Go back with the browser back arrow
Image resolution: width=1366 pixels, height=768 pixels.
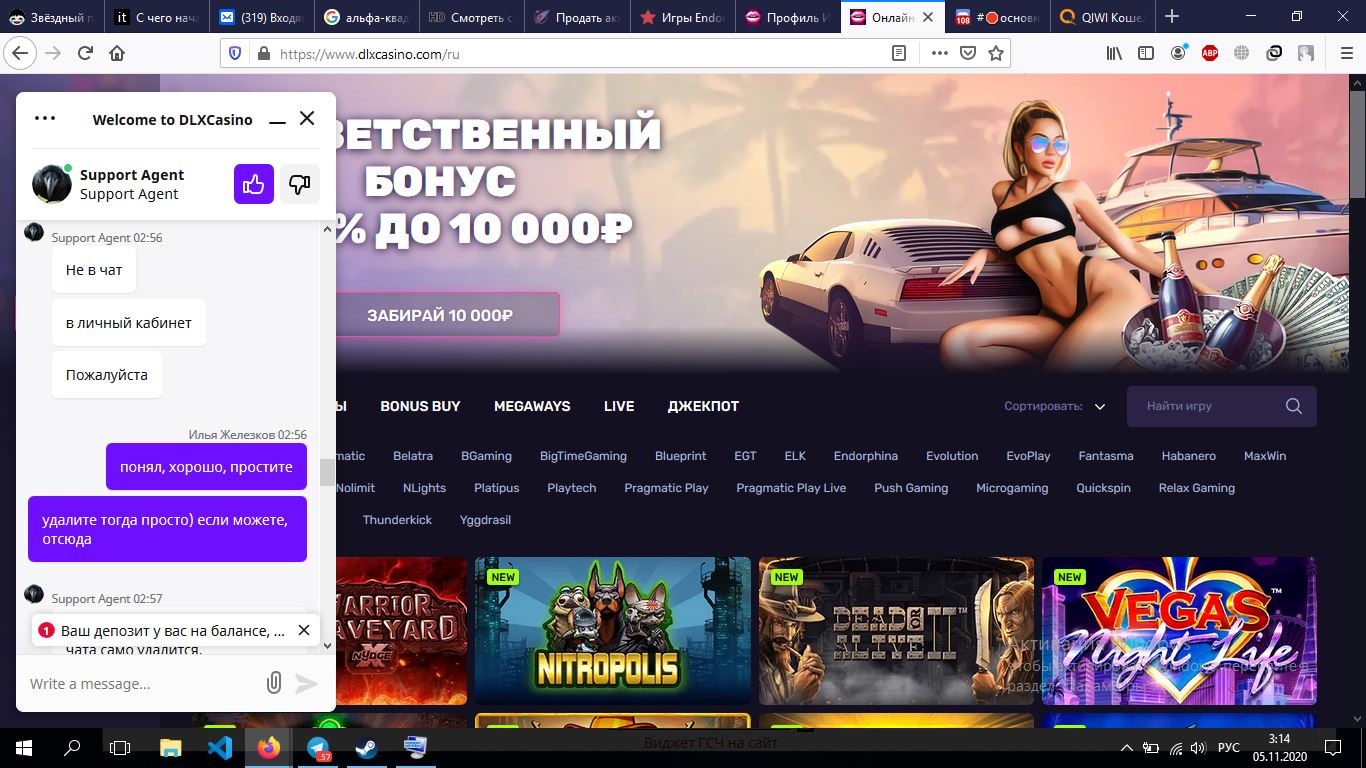tap(19, 53)
